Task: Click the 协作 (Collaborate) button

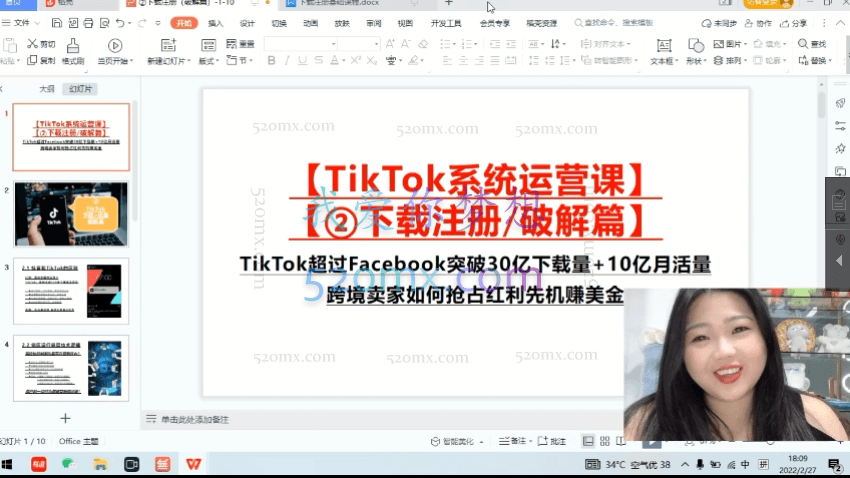Action: (x=758, y=23)
